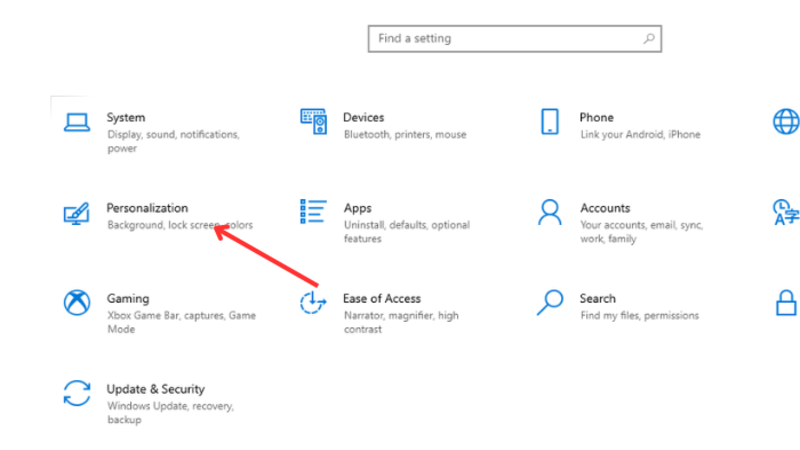Viewport: 800px width, 450px height.
Task: Click 'Bluetooth, printers, mouse' description
Action: [405, 135]
